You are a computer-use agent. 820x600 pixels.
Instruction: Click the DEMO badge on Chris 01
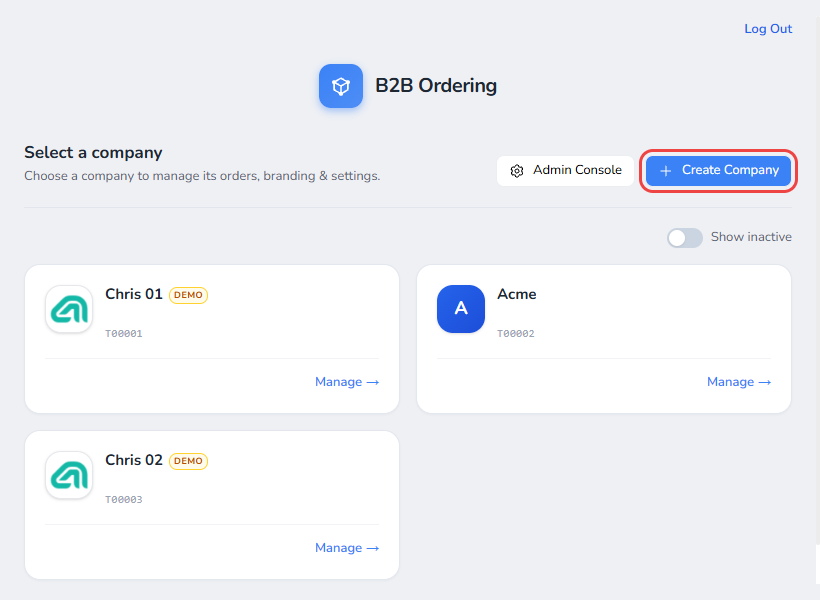pyautogui.click(x=188, y=295)
